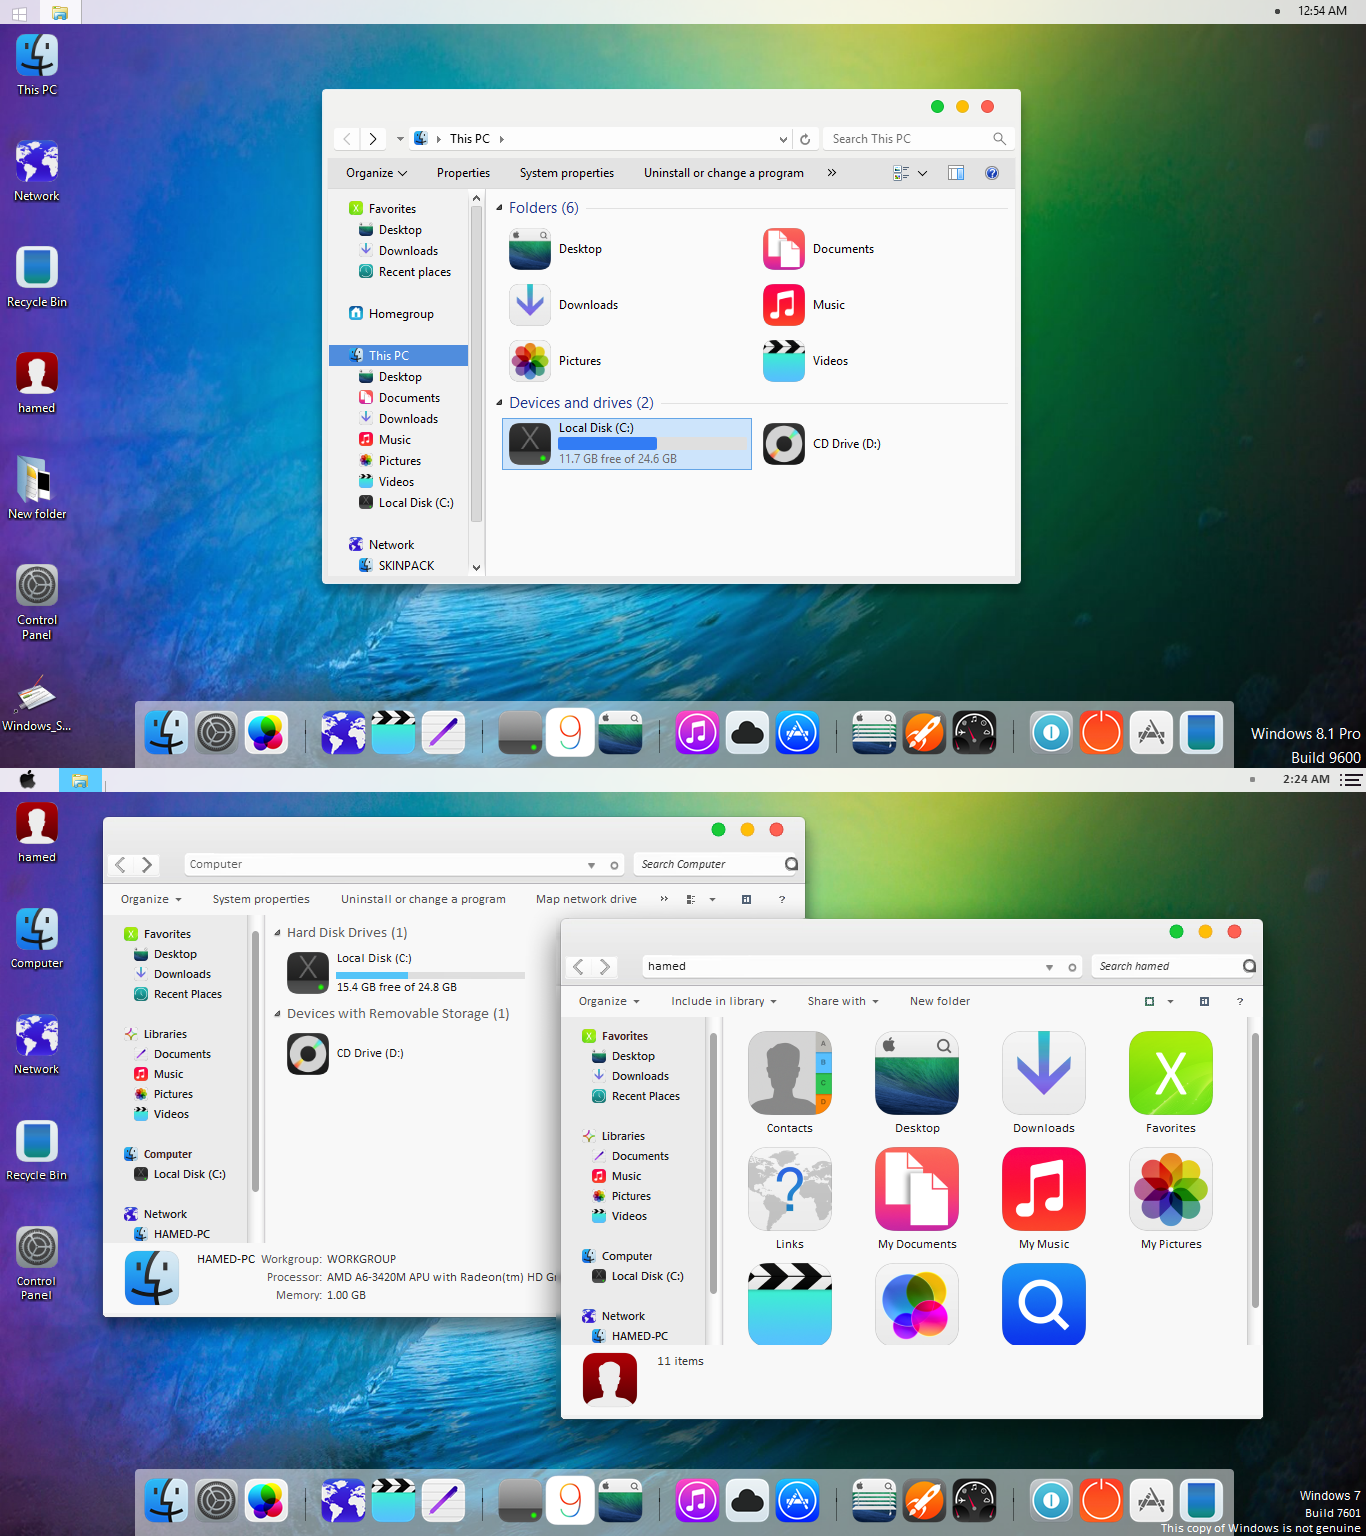Select SKINPACK under Network in This PC sidebar

[x=396, y=566]
